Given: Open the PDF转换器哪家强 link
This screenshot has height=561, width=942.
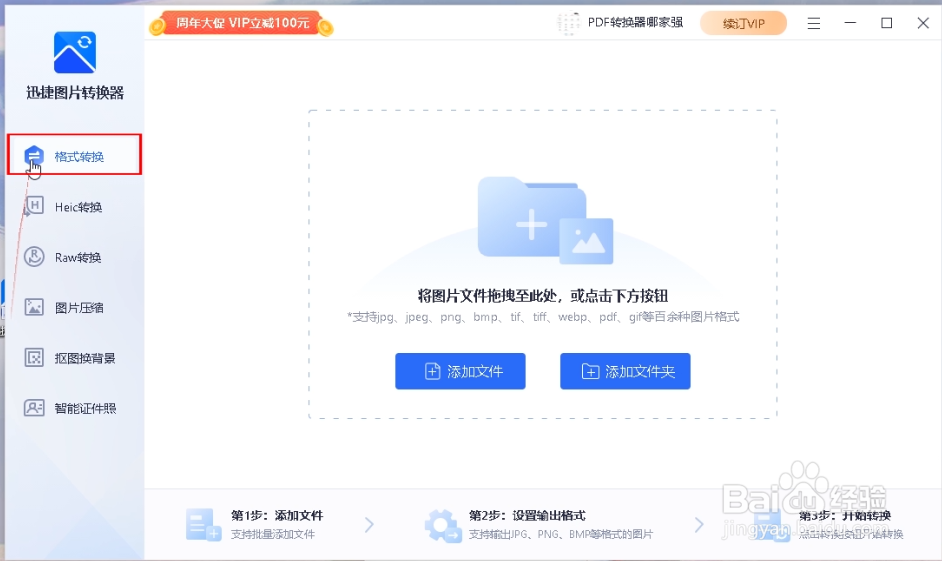Looking at the screenshot, I should (635, 23).
